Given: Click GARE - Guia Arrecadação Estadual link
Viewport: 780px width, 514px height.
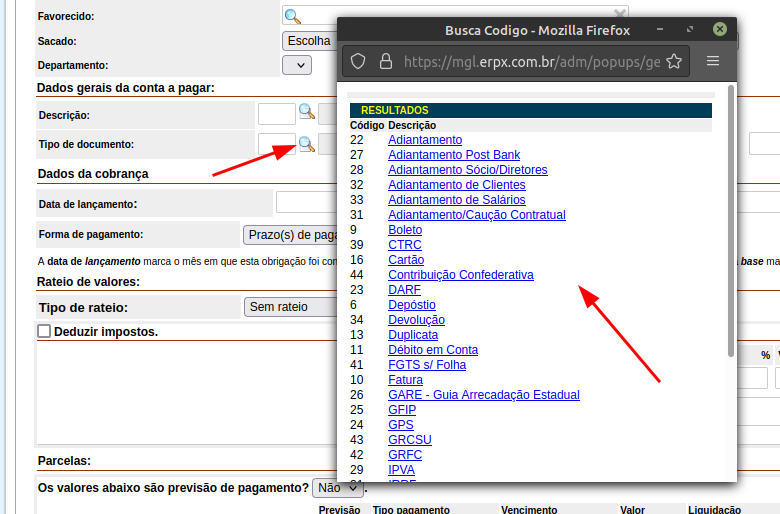Looking at the screenshot, I should tap(483, 395).
